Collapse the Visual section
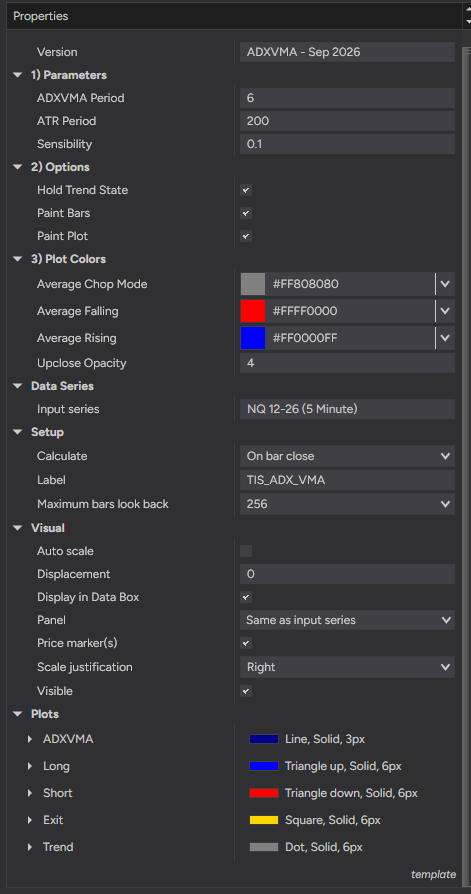Viewport: 471px width, 894px height. pos(18,528)
